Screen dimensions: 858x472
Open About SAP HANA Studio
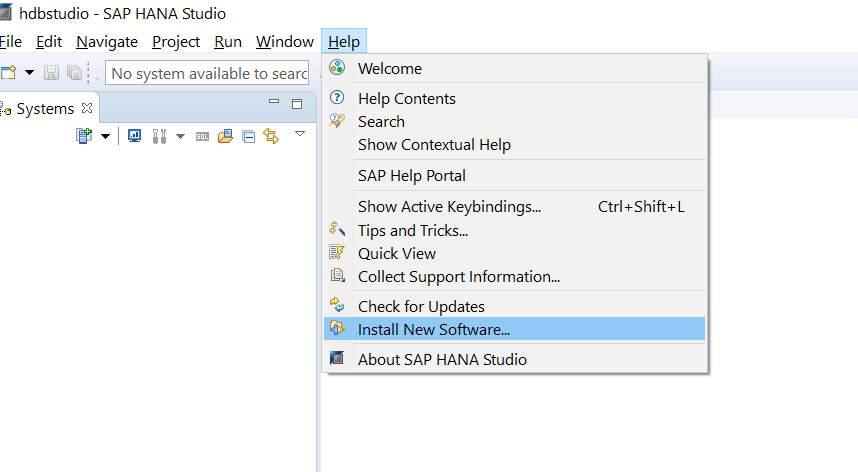(442, 359)
